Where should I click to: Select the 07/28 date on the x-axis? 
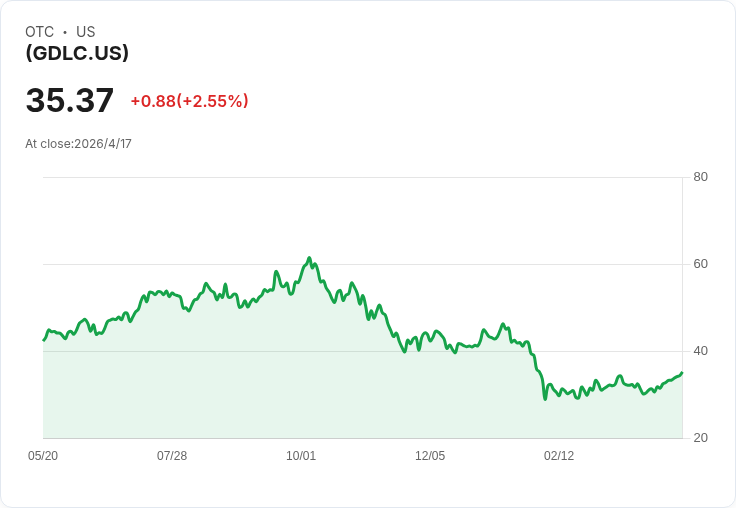point(172,456)
